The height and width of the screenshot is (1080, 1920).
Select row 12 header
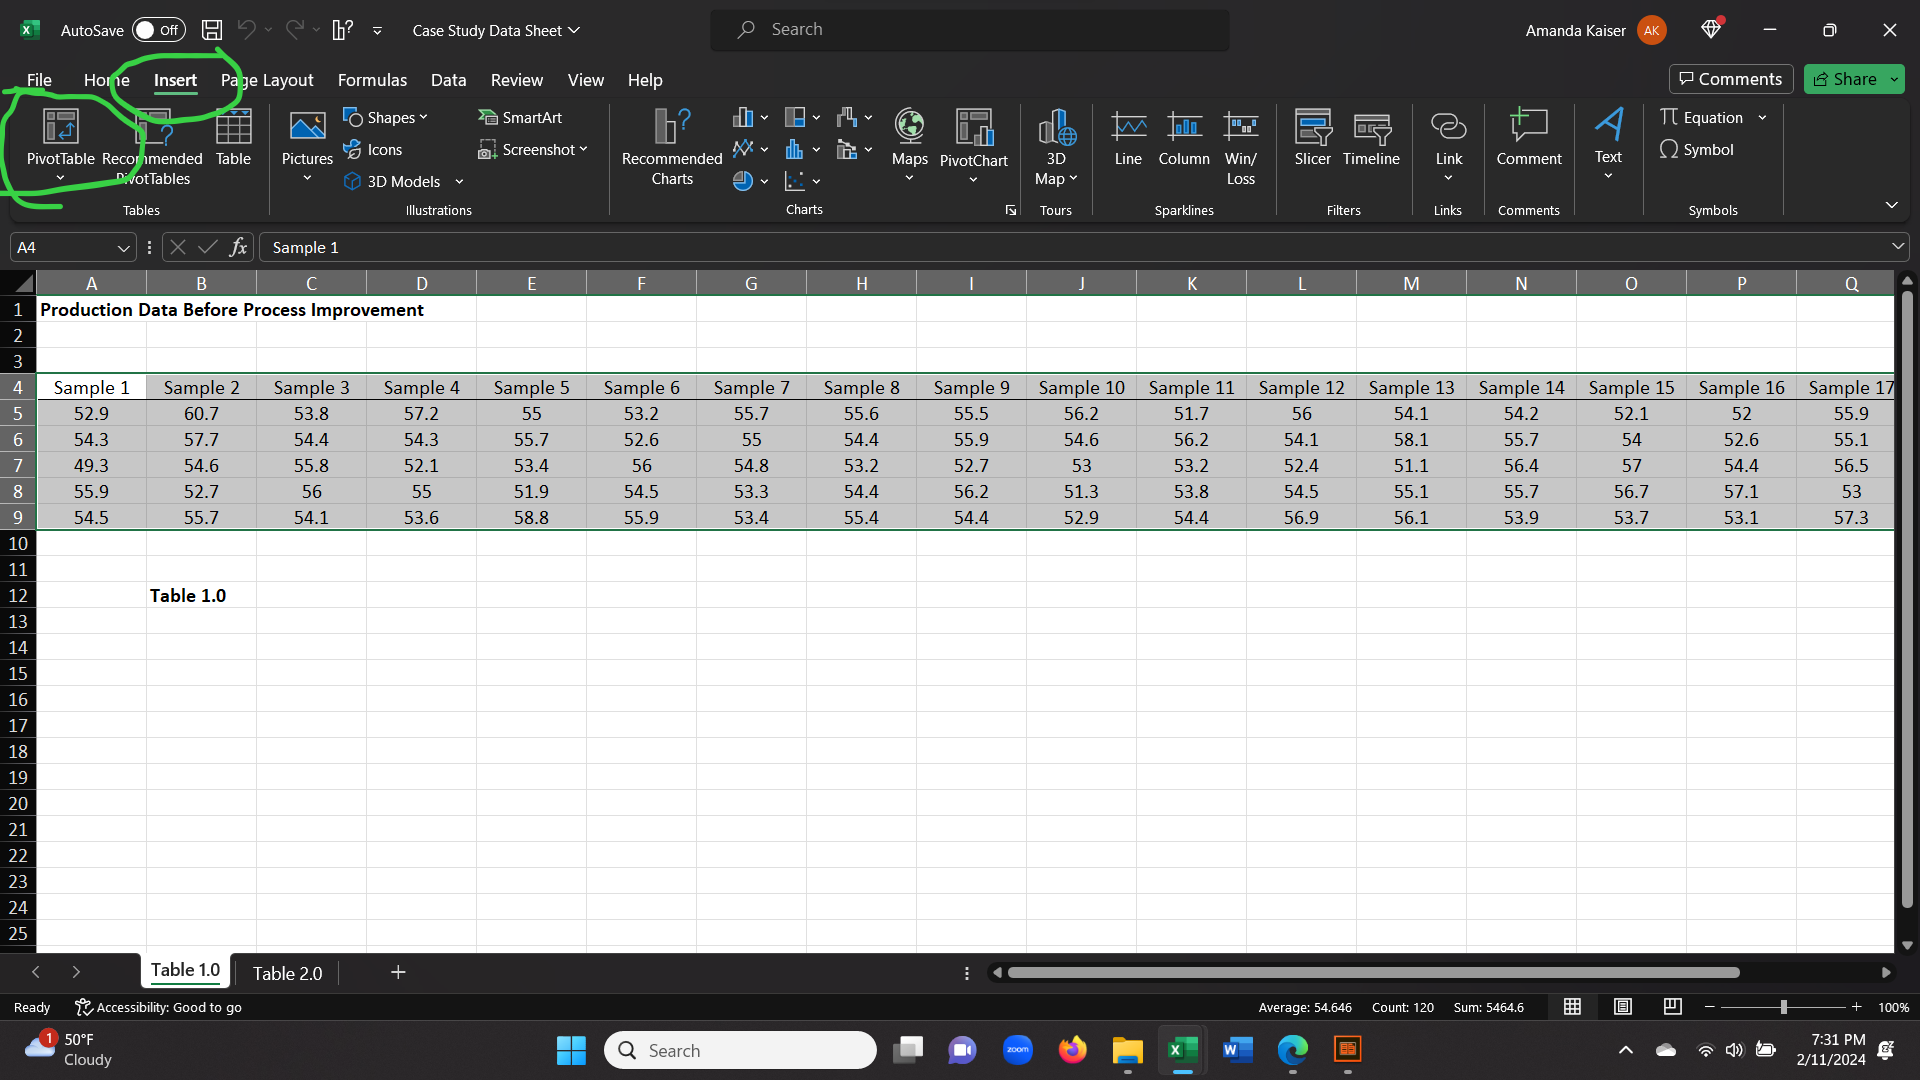click(18, 595)
